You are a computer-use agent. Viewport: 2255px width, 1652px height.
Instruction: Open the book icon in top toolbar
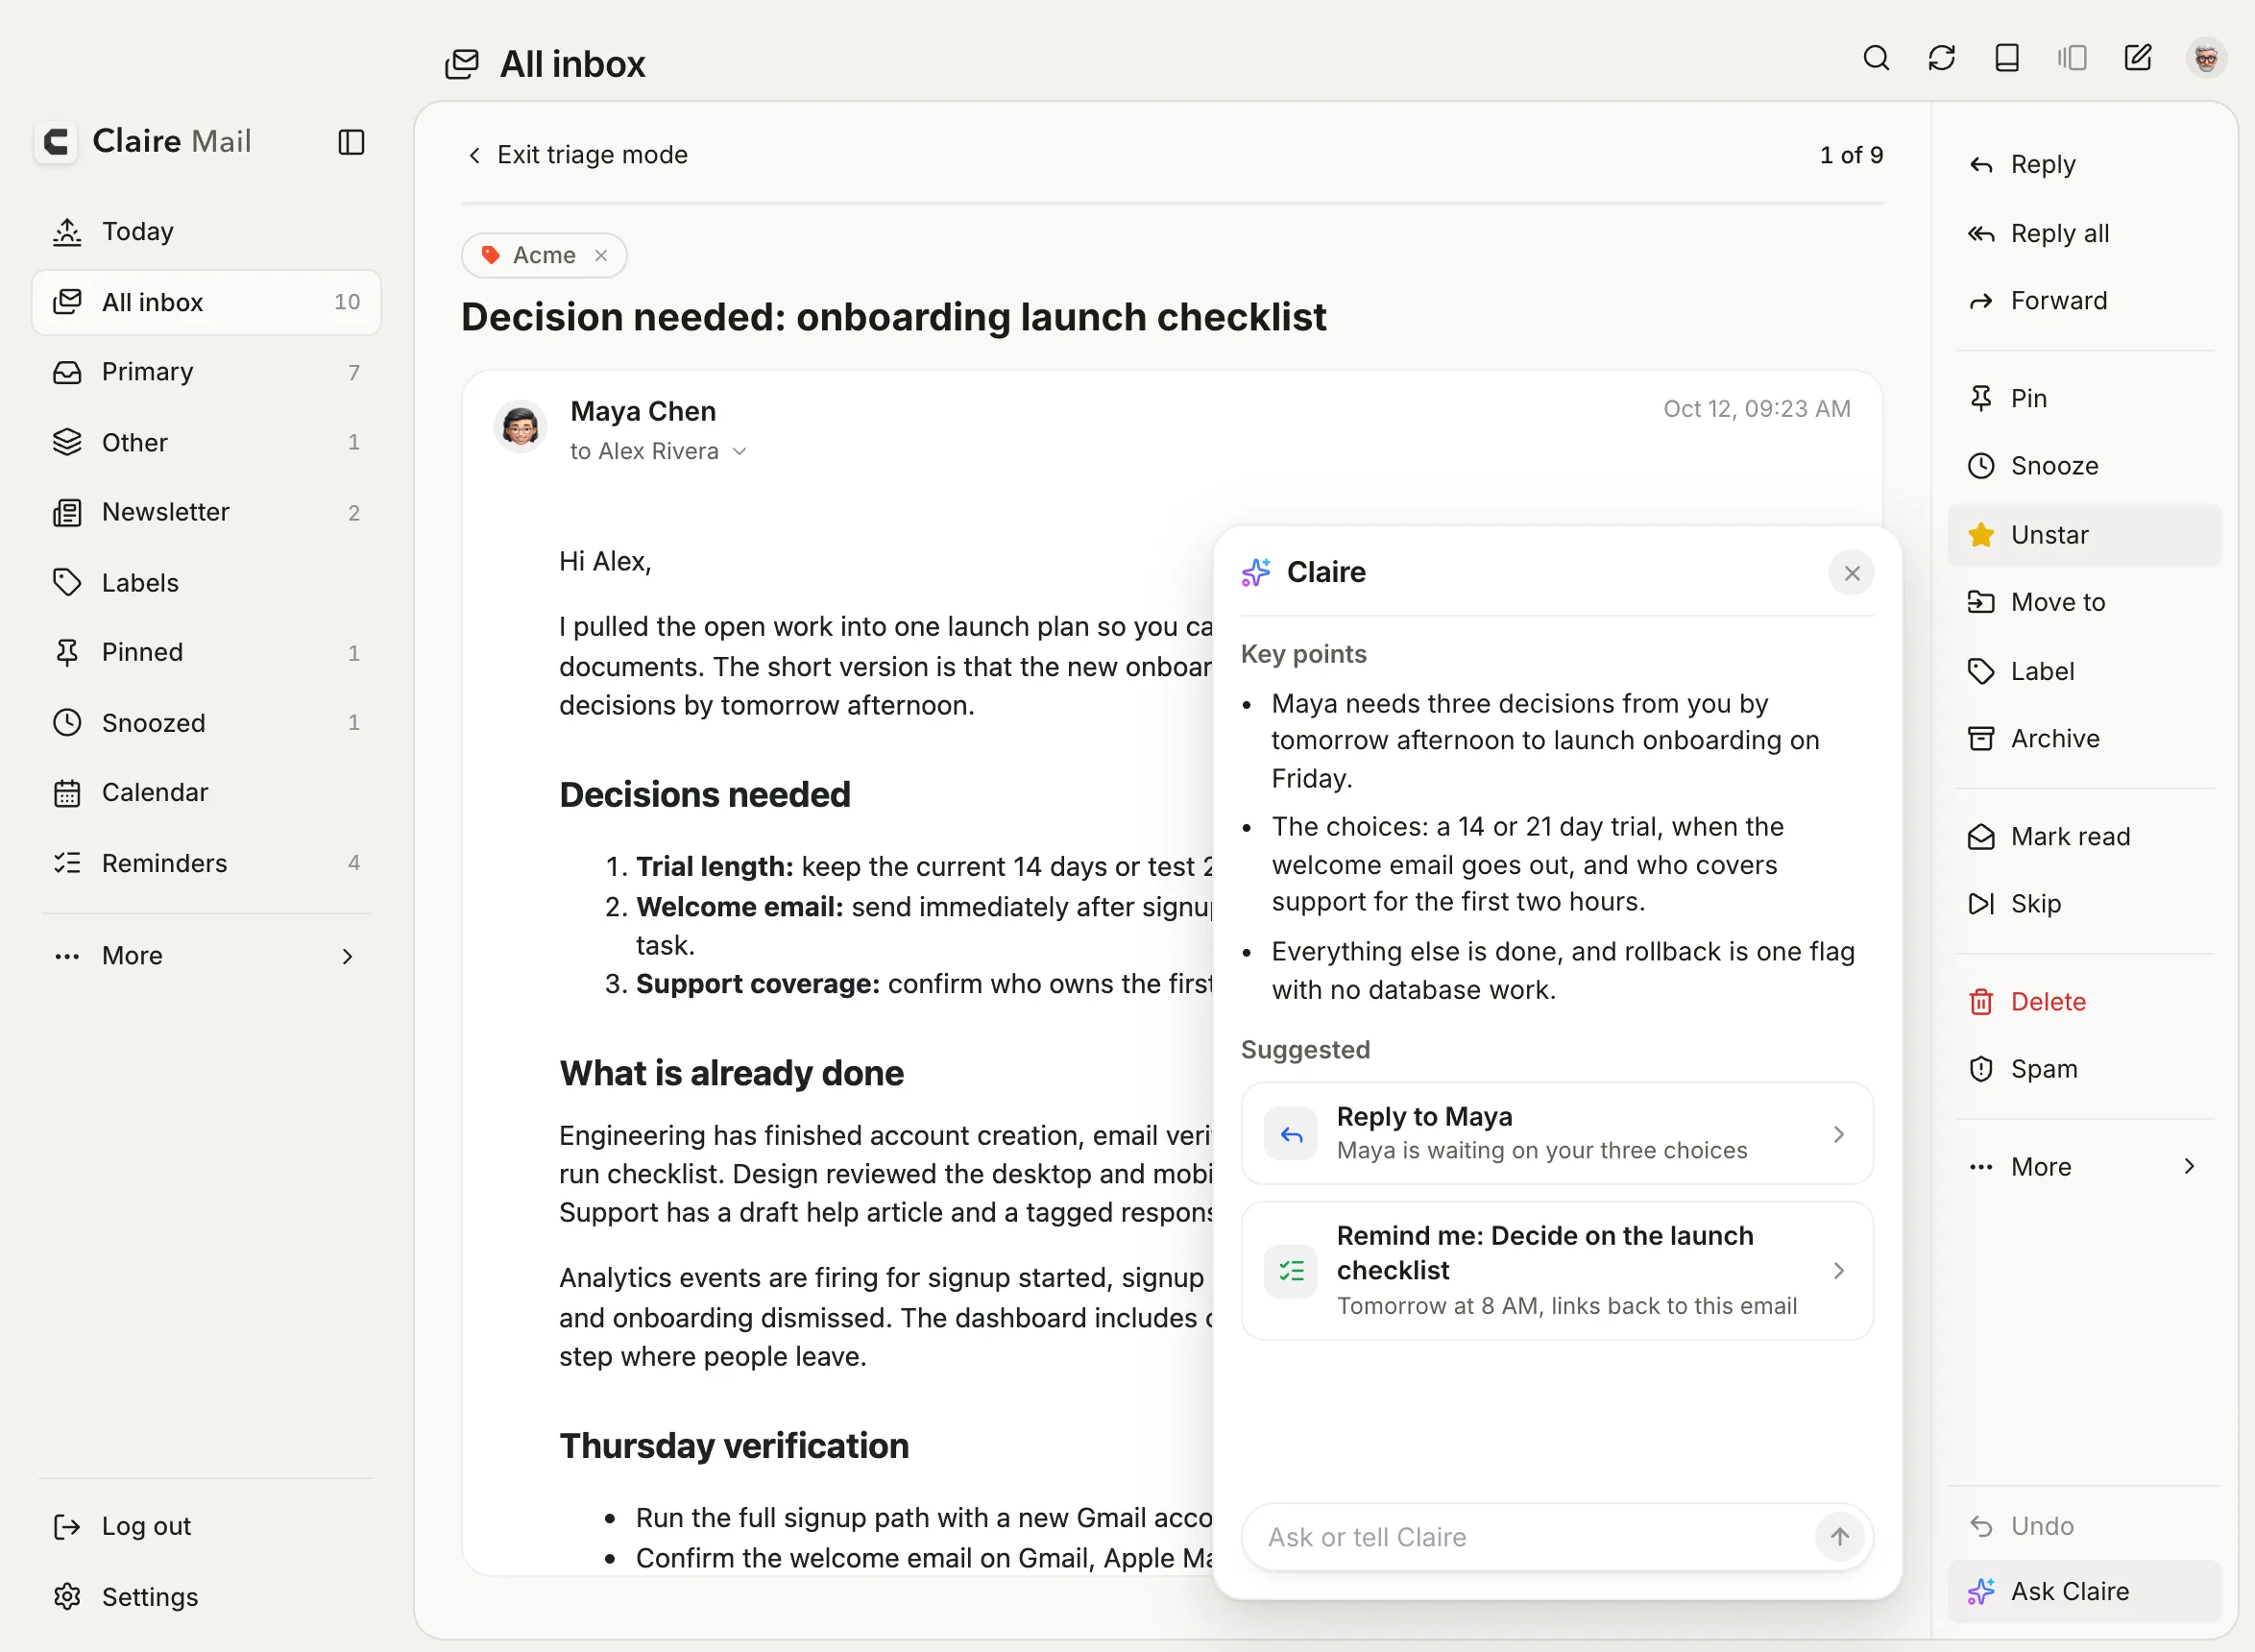coord(2007,58)
